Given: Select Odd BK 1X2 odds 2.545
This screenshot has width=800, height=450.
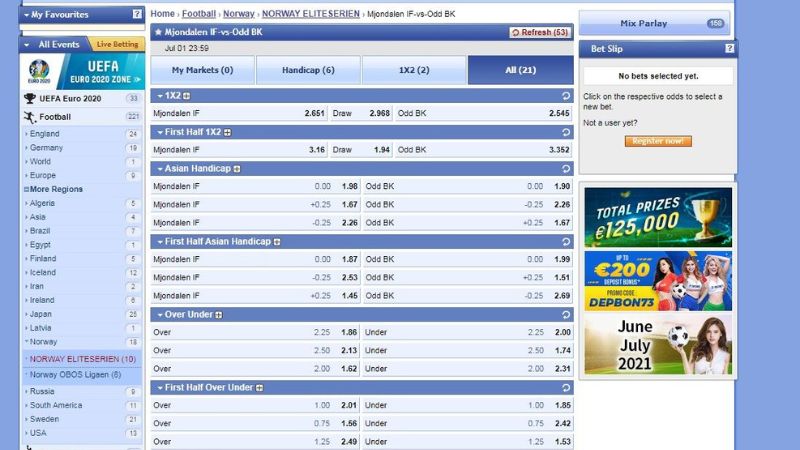Looking at the screenshot, I should click(559, 113).
